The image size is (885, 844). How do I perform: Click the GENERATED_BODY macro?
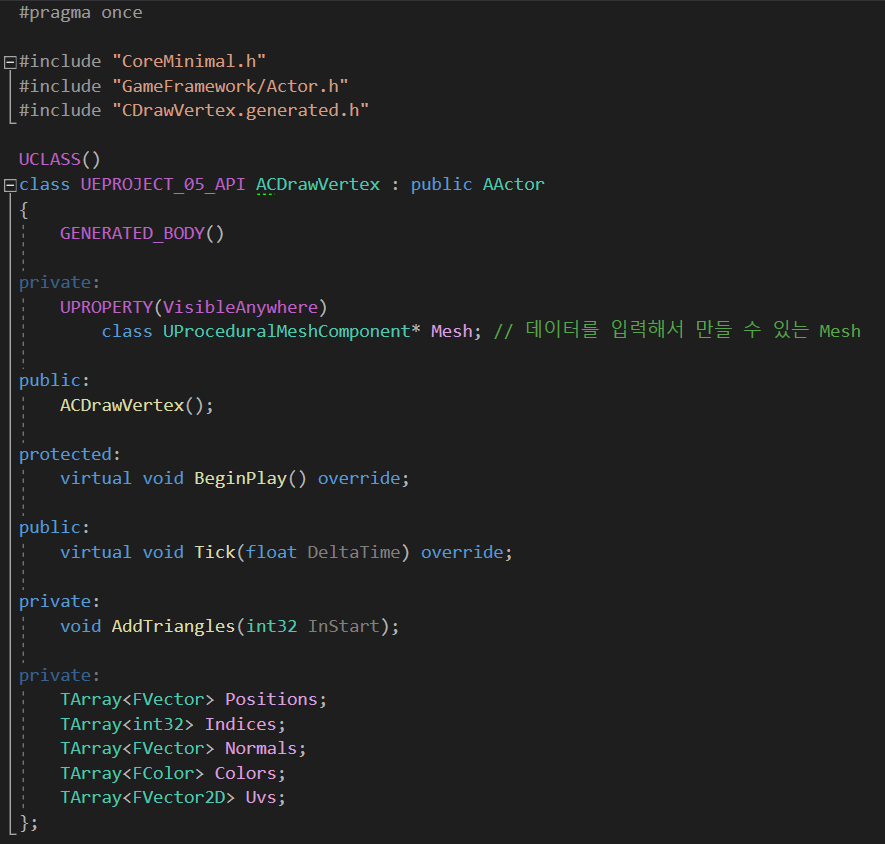132,233
